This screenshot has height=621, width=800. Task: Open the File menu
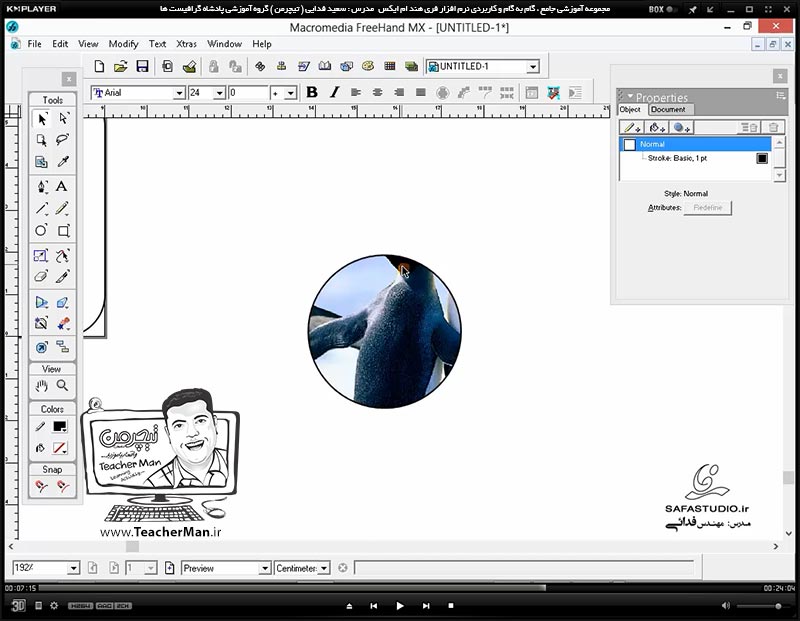tap(34, 44)
